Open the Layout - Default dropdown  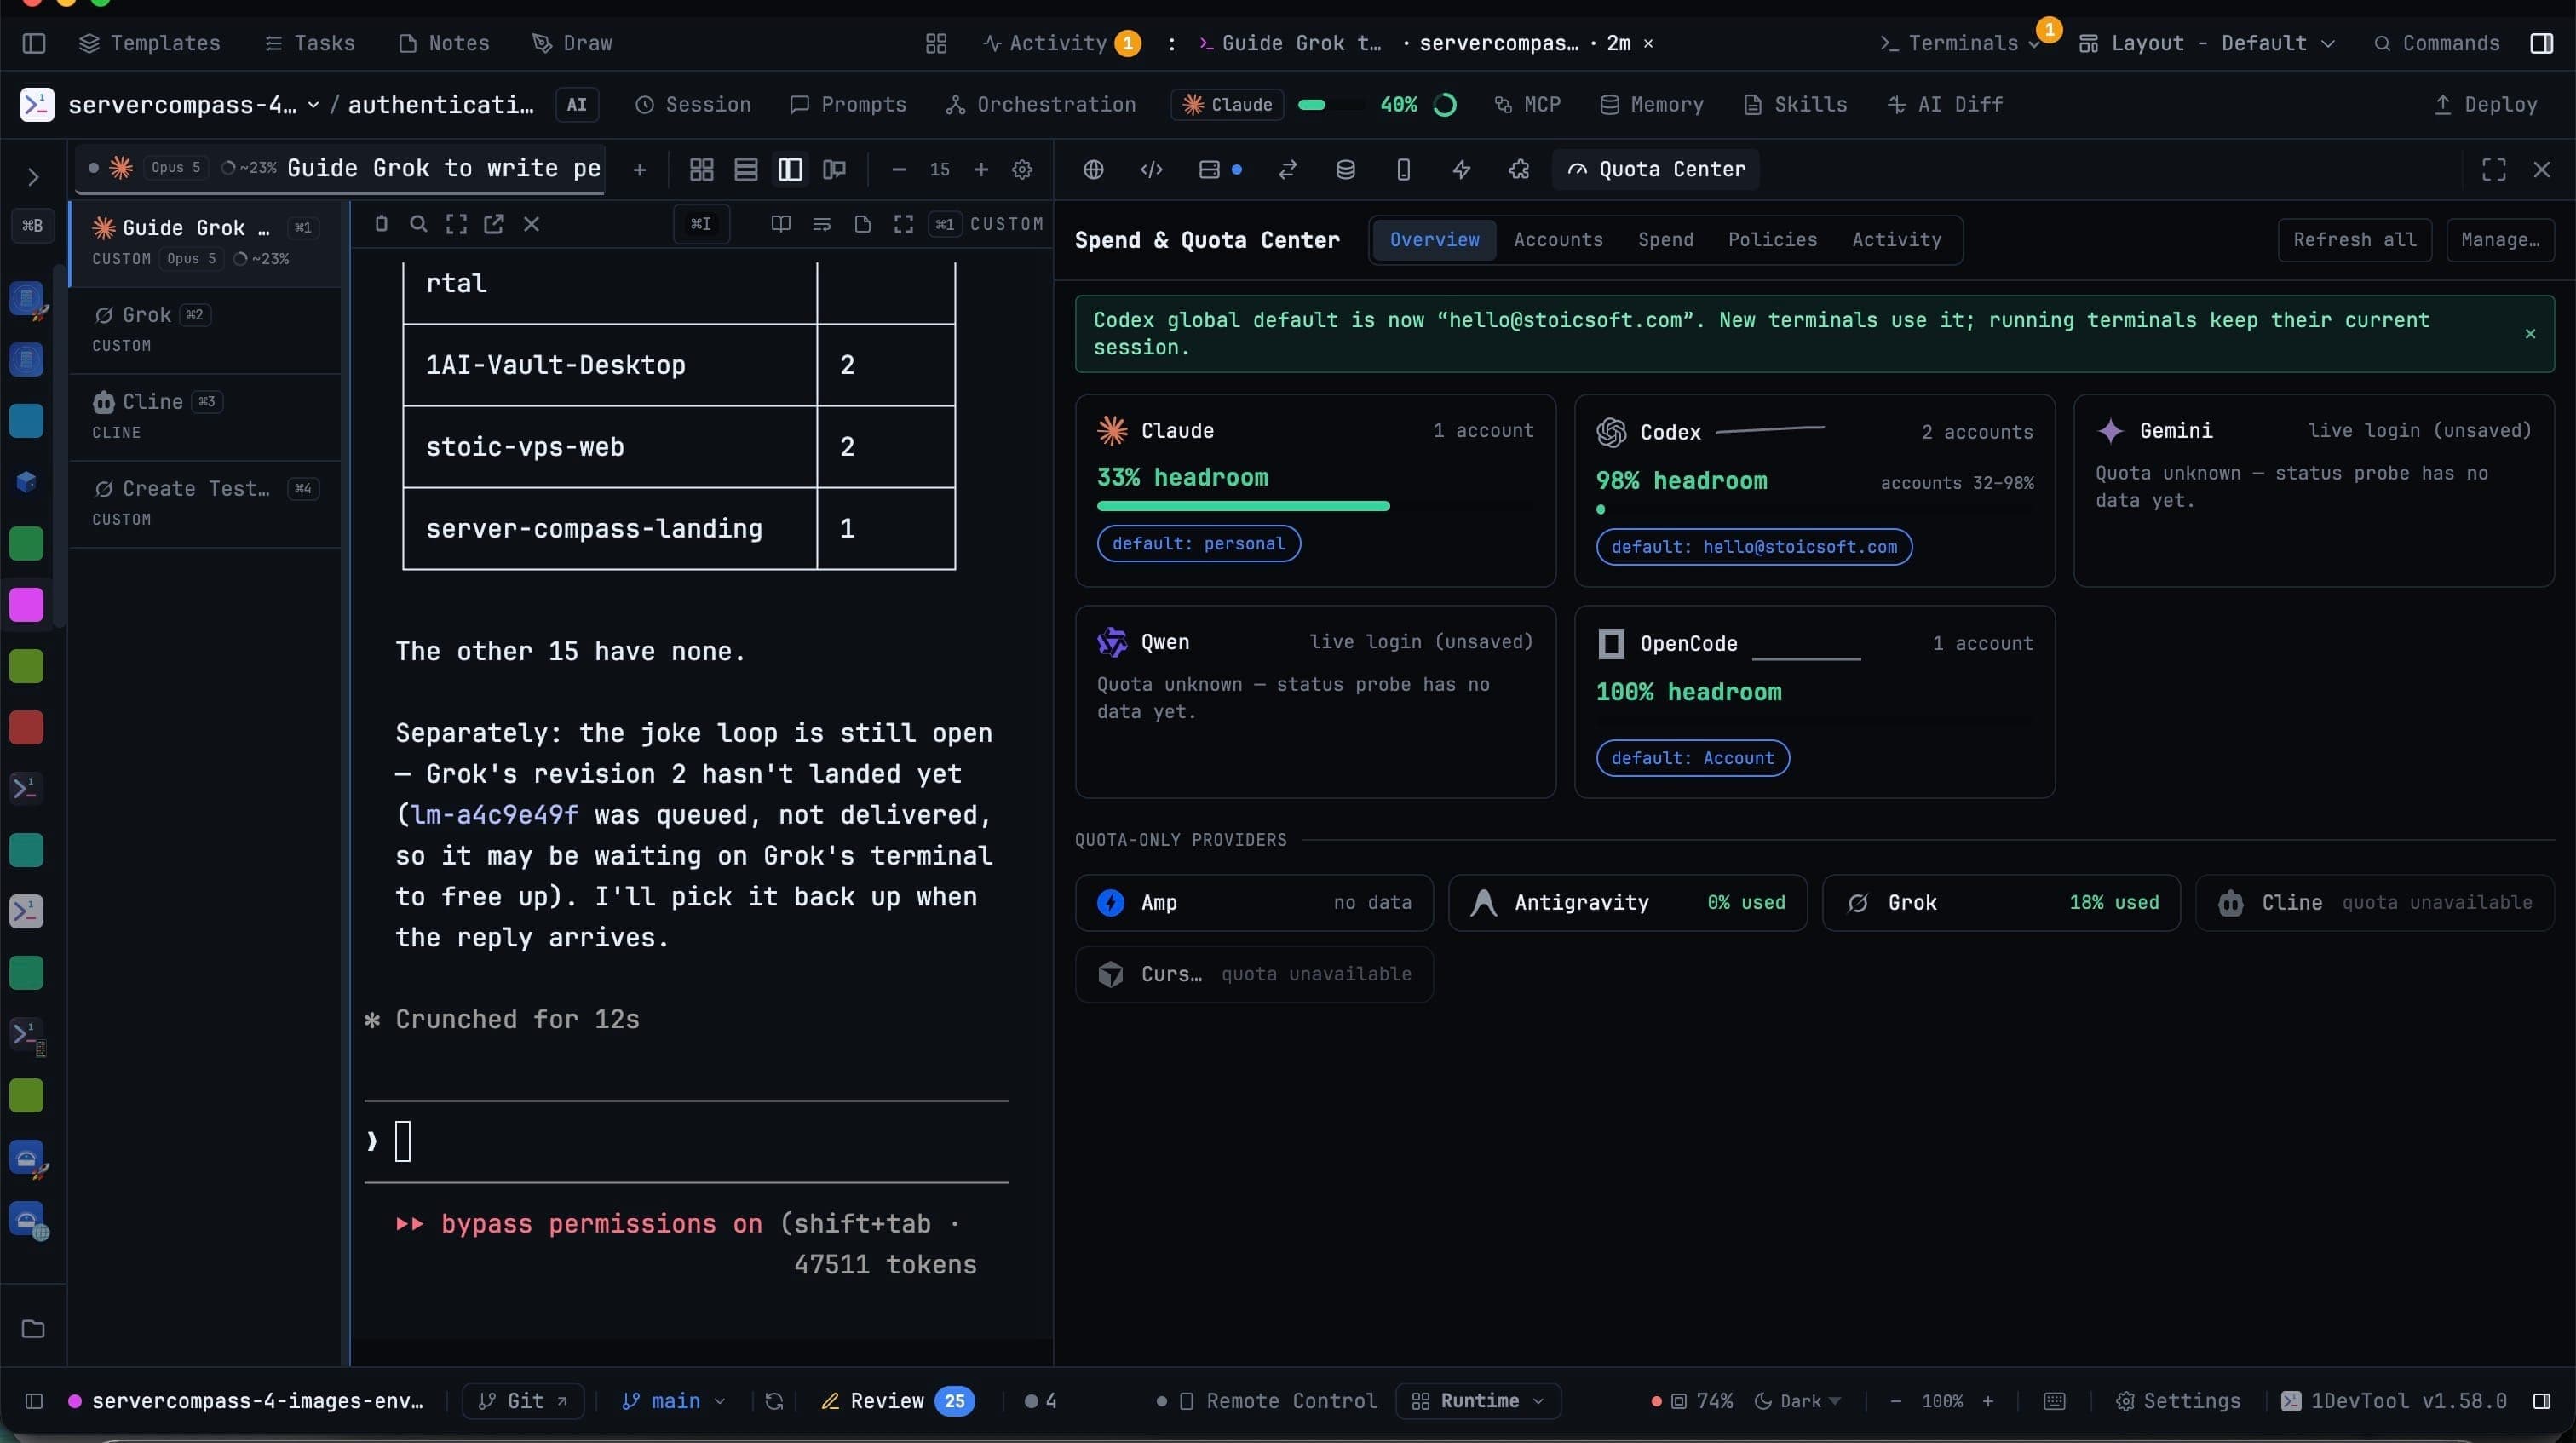point(2207,43)
